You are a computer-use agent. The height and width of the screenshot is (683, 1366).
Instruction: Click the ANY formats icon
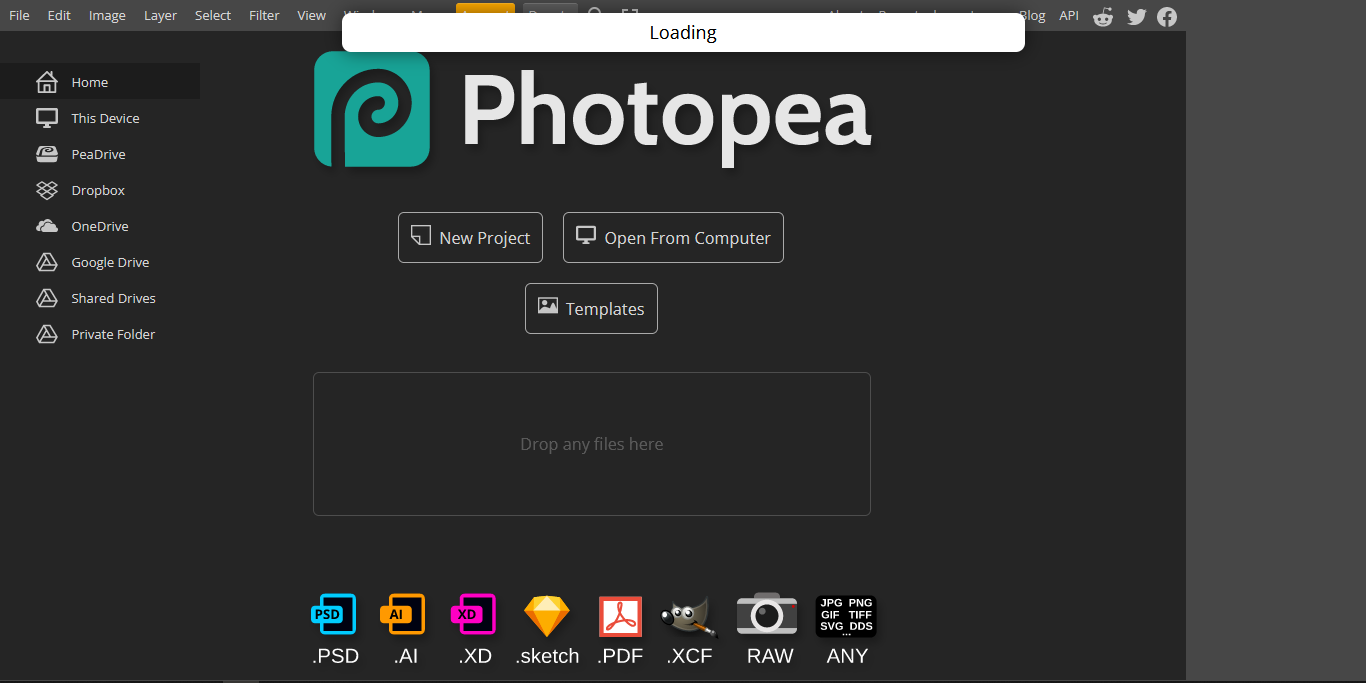tap(846, 614)
